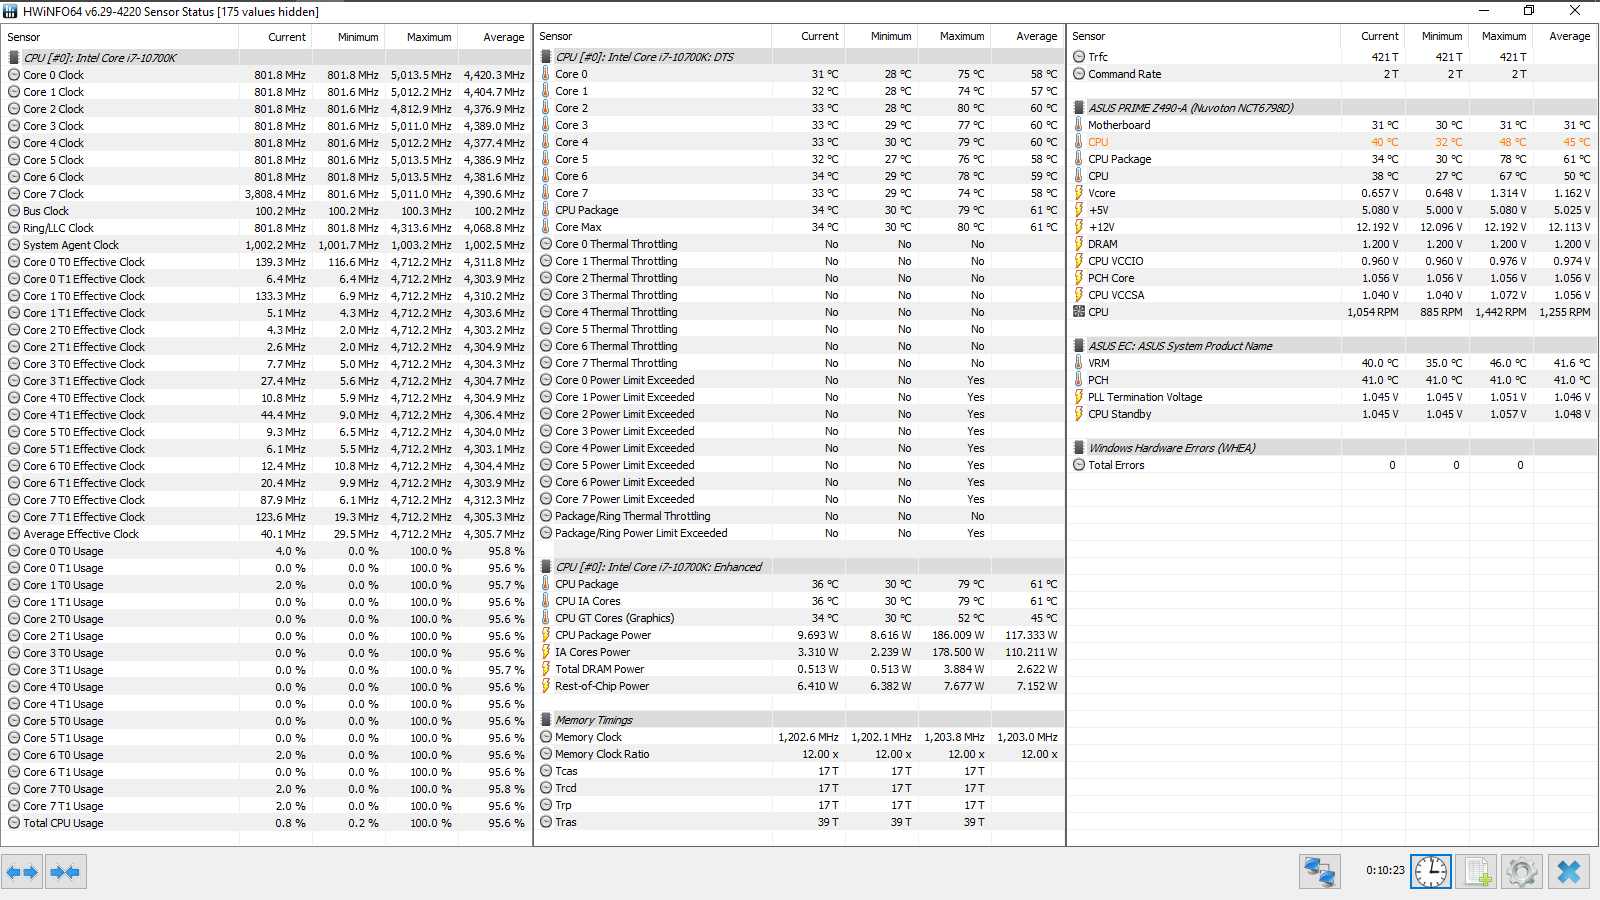Click the icon beside Memory Clock Ratio
This screenshot has width=1600, height=900.
[546, 754]
